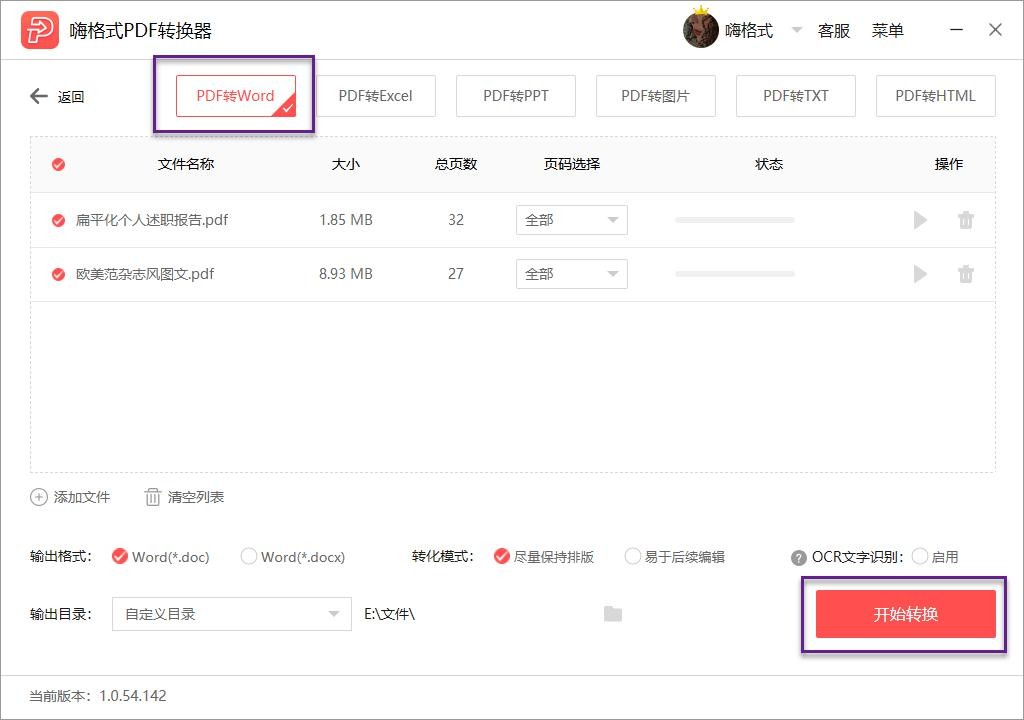
Task: Switch to PDF转Word tab
Action: 236,96
